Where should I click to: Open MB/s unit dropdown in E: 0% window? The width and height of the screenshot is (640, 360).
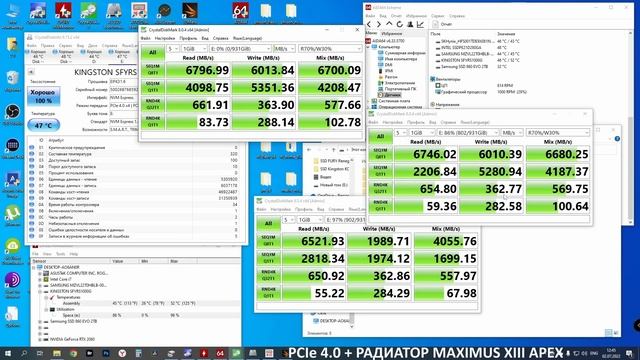[284, 49]
